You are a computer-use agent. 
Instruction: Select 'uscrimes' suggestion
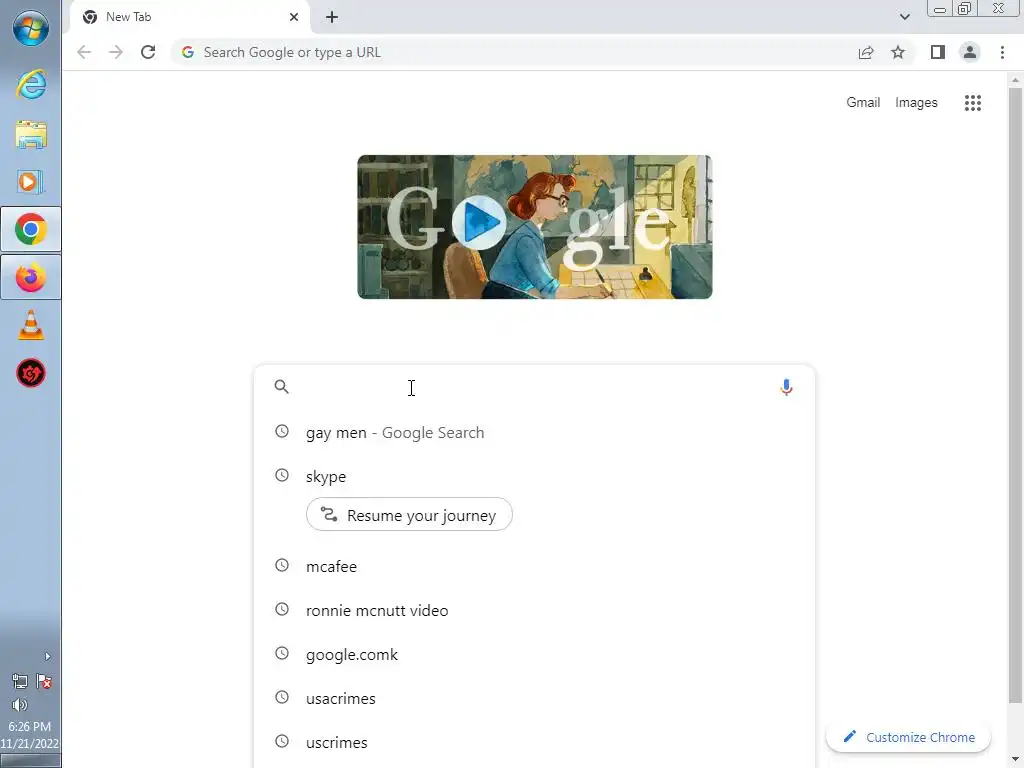click(x=534, y=743)
